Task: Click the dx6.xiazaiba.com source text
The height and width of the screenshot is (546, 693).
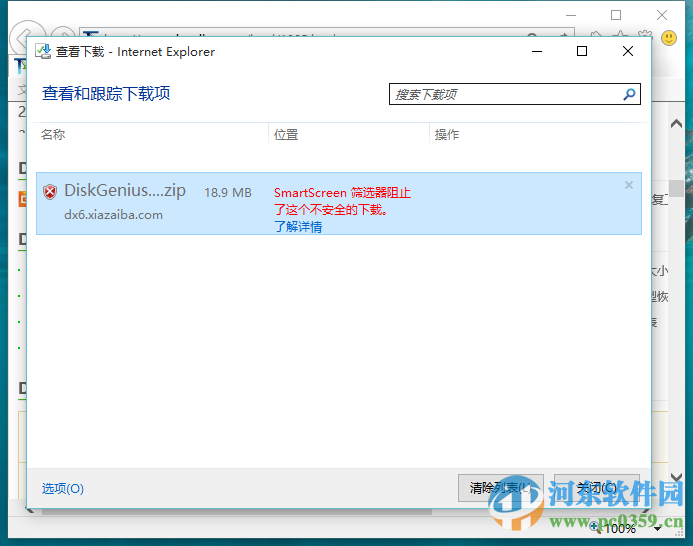Action: pos(113,215)
